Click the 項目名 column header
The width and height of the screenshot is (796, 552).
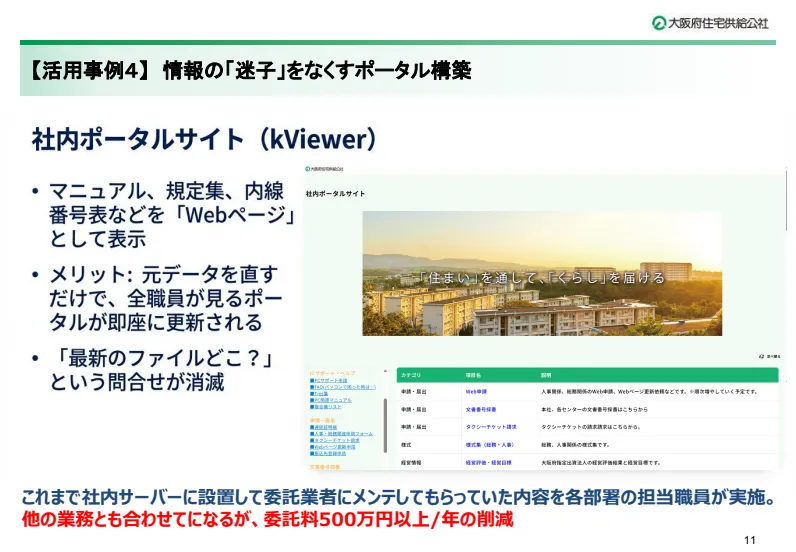tap(473, 375)
